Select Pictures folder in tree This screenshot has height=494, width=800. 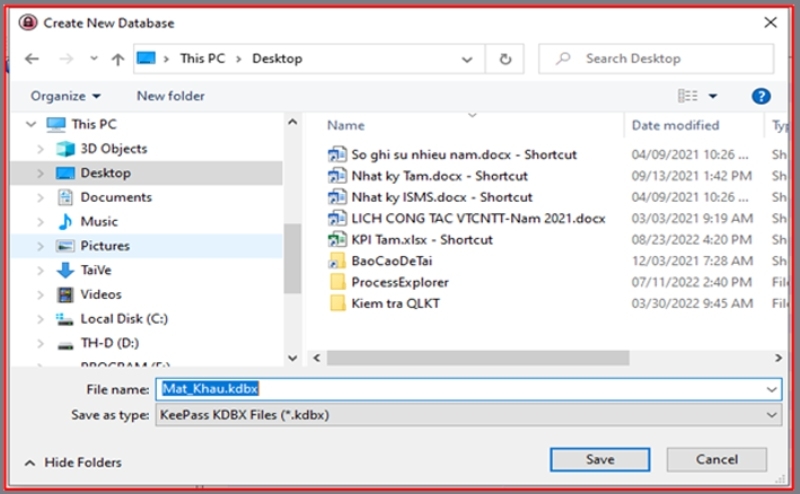[x=105, y=246]
